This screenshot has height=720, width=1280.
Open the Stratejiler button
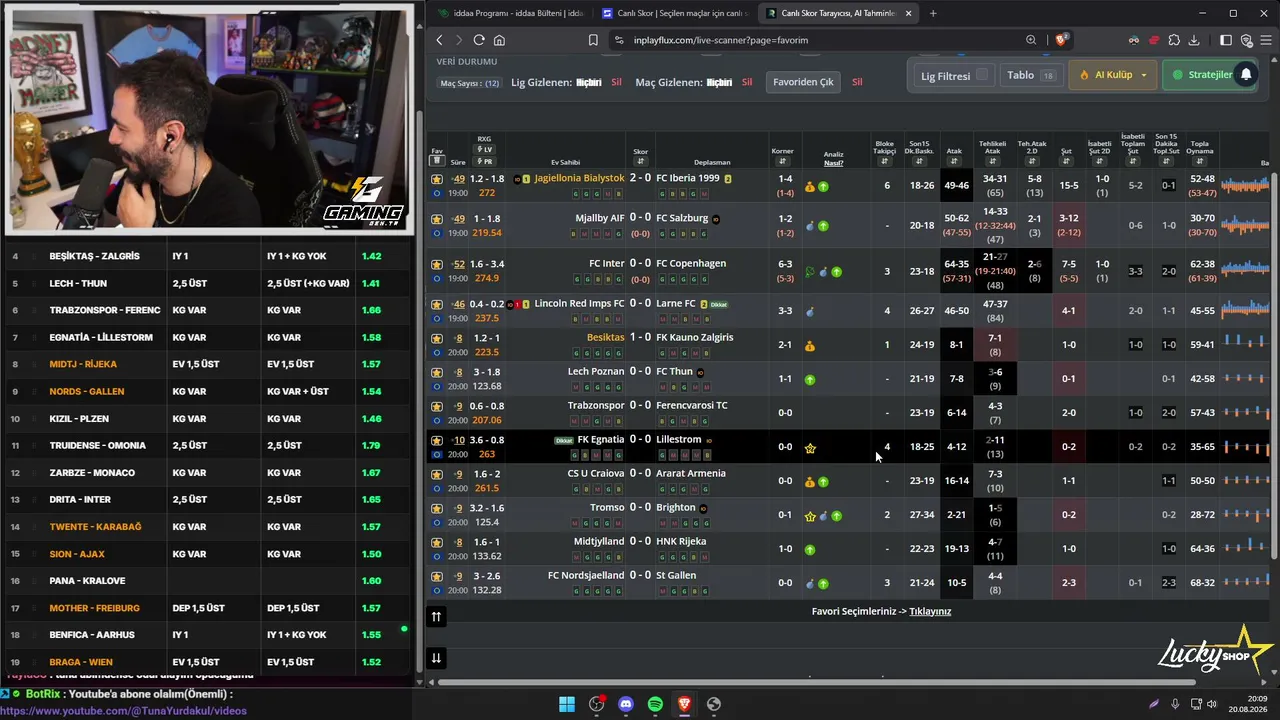coord(1208,75)
